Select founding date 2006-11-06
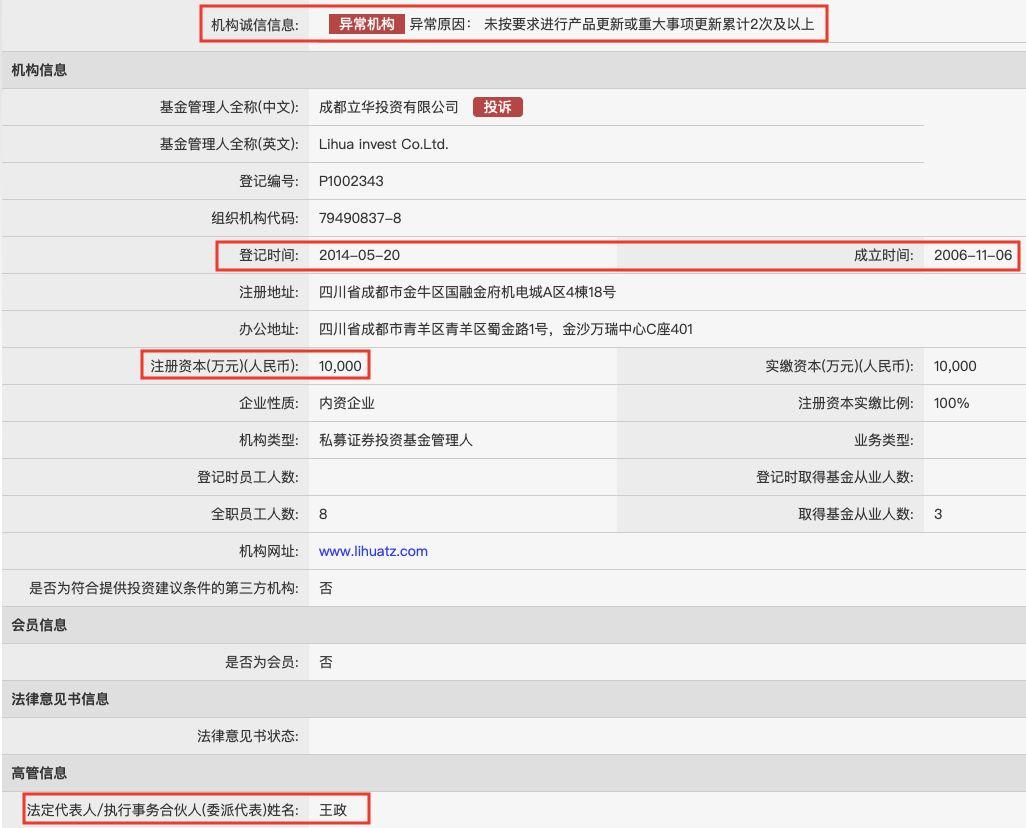The height and width of the screenshot is (828, 1026). [x=973, y=255]
